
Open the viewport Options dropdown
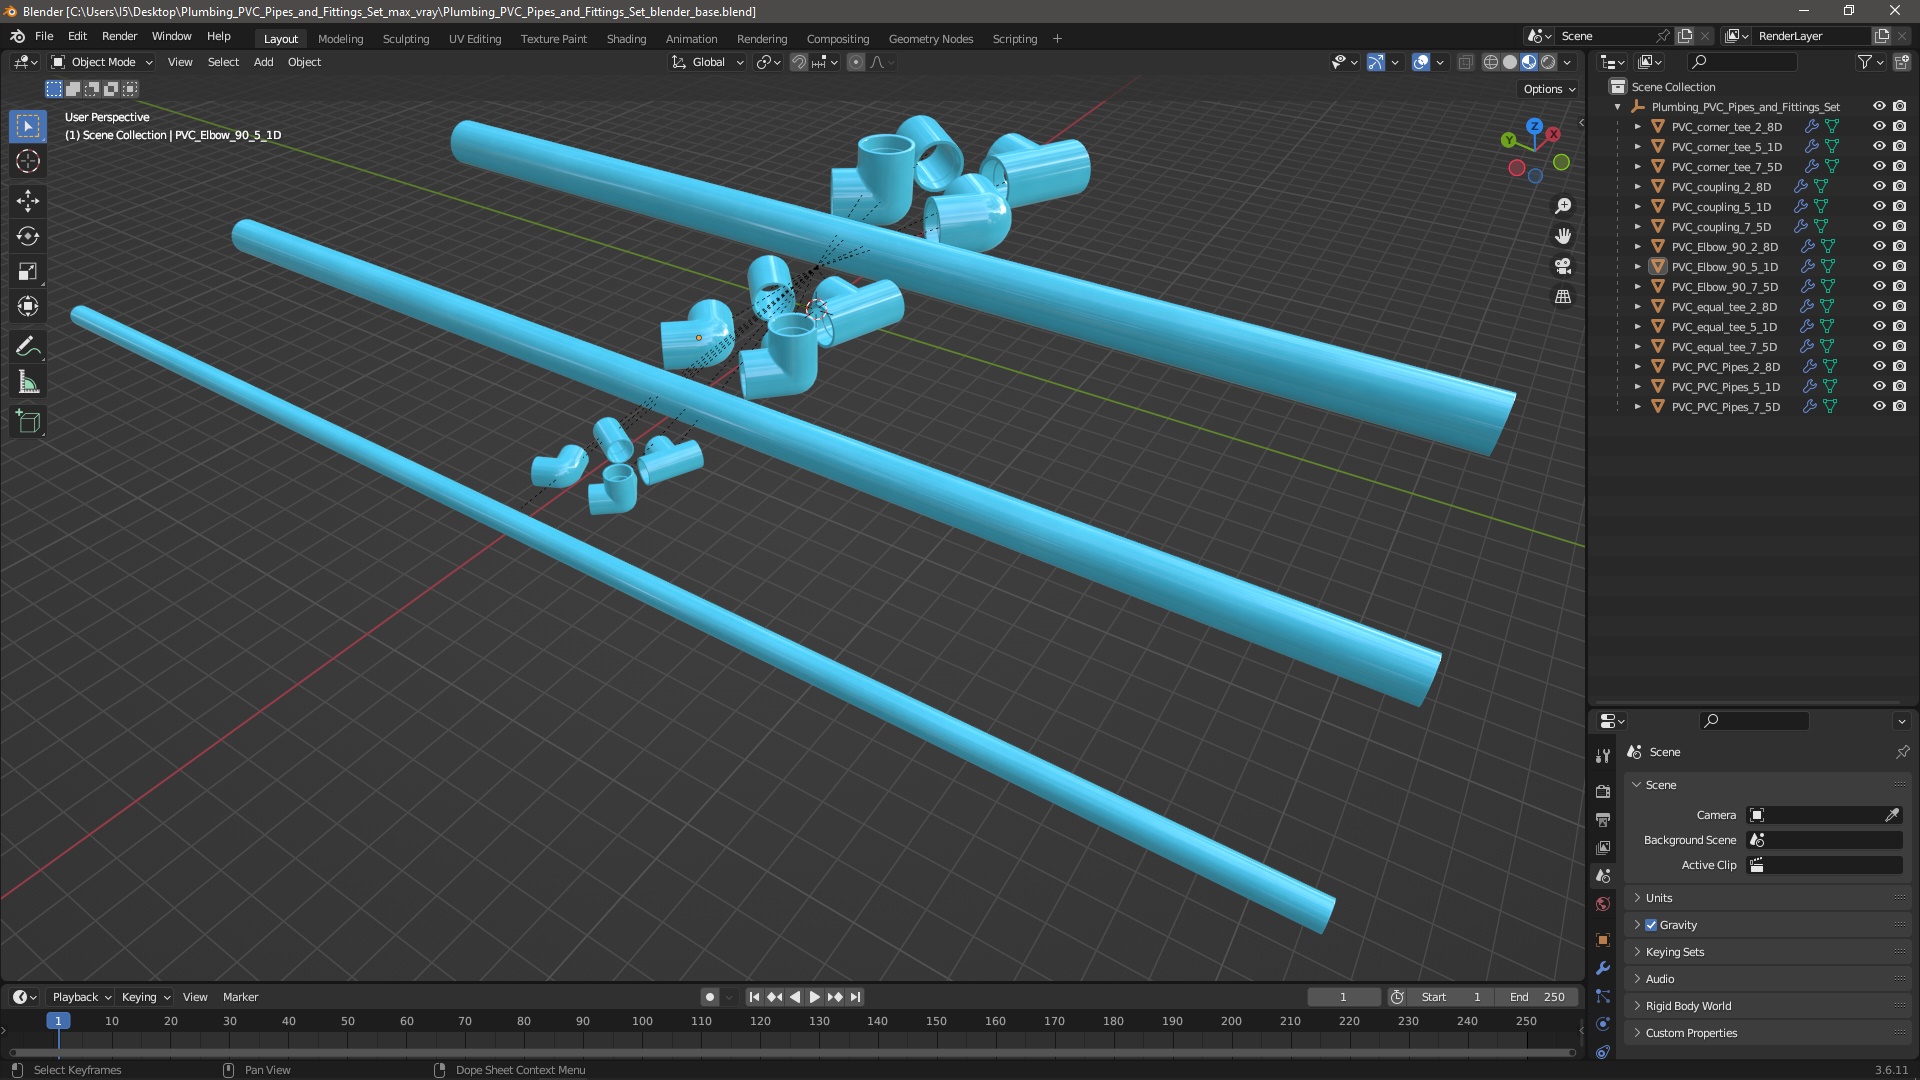click(x=1549, y=89)
